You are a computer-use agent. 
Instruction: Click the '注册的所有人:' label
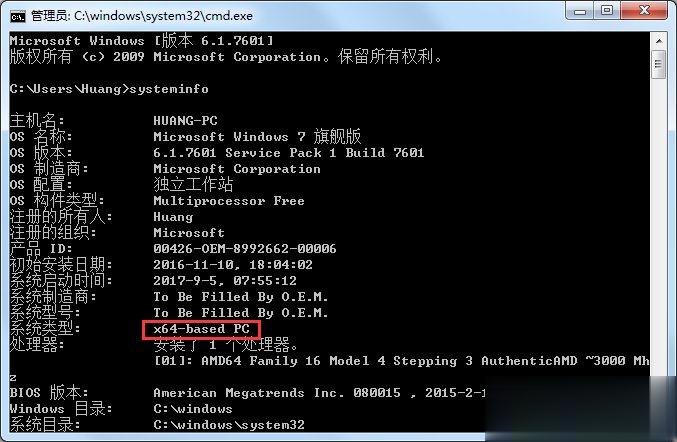click(x=61, y=217)
